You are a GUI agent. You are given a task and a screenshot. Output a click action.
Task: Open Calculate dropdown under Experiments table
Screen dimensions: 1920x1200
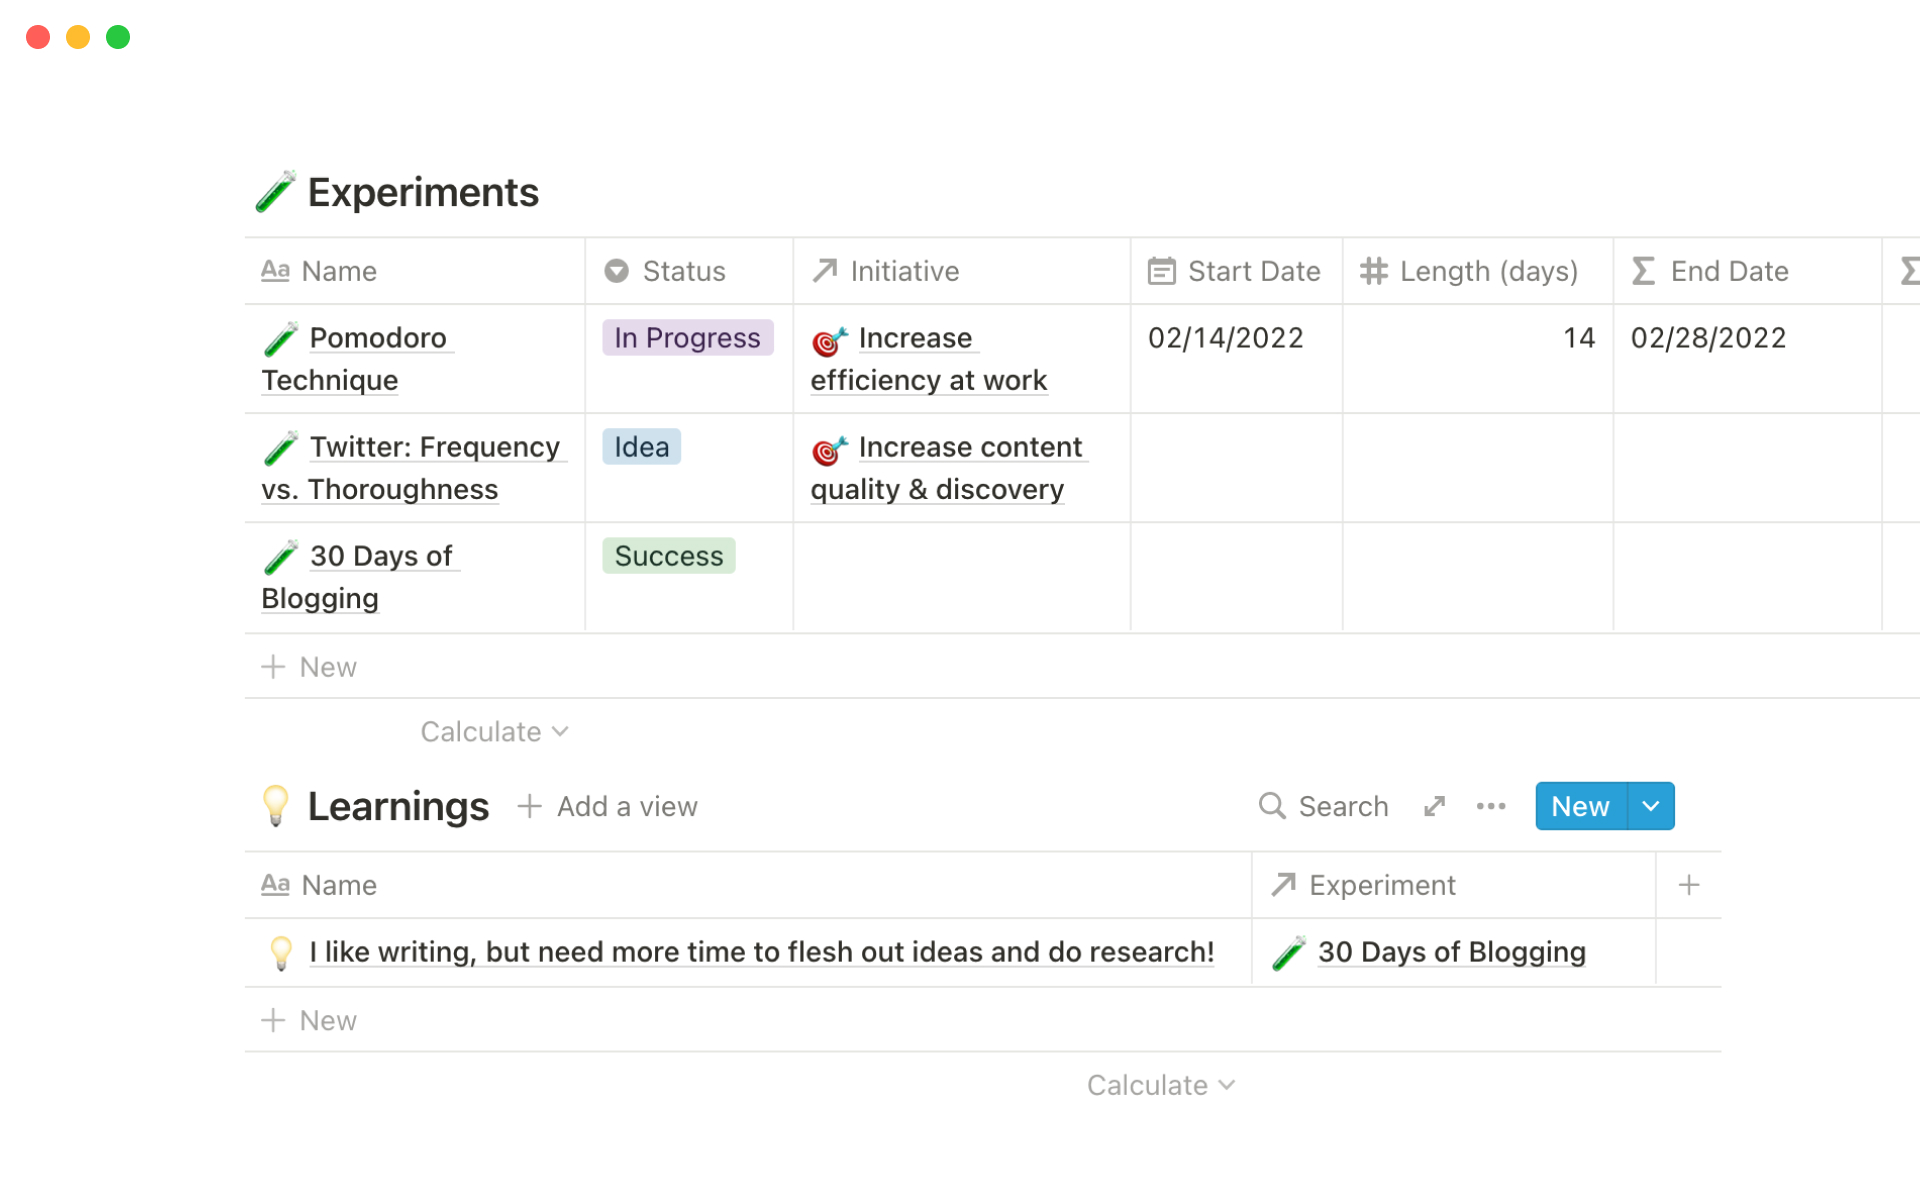point(494,732)
